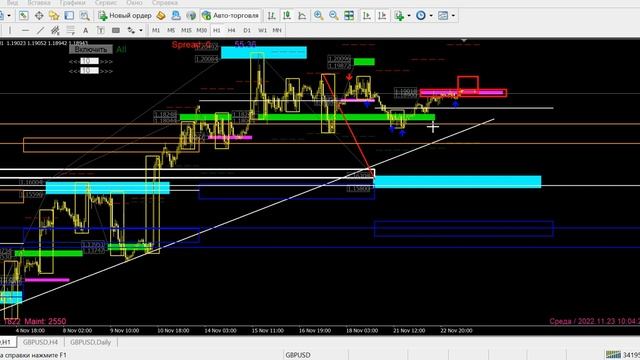Switch timeframe to H1
The width and height of the screenshot is (640, 360).
click(x=217, y=30)
